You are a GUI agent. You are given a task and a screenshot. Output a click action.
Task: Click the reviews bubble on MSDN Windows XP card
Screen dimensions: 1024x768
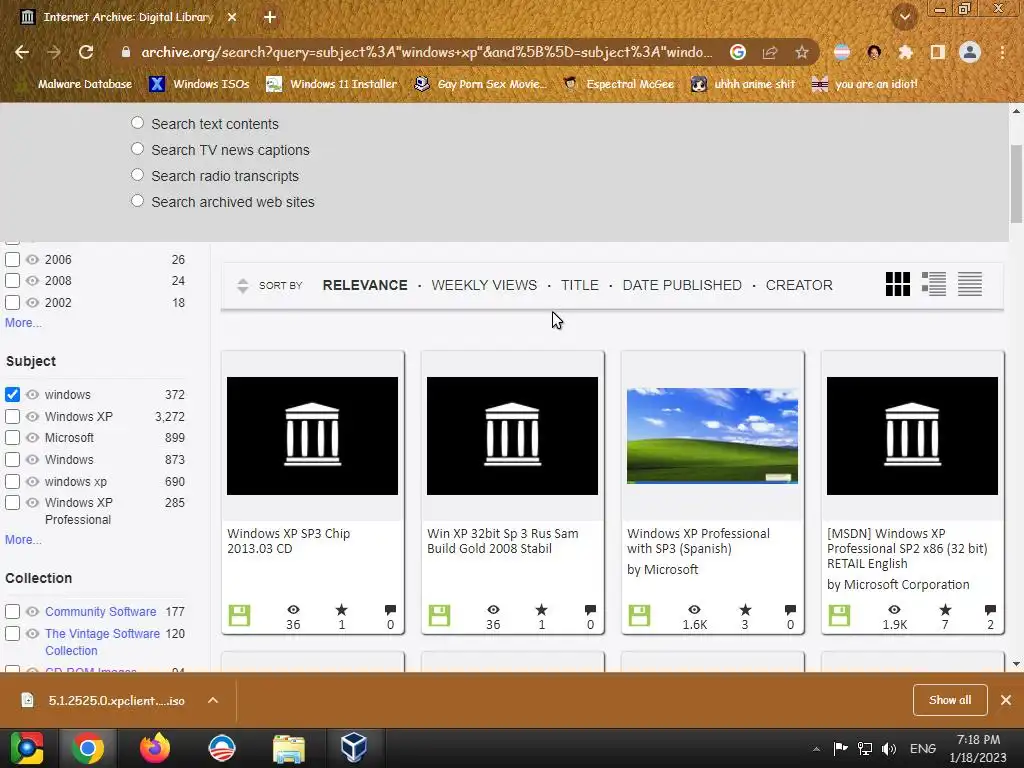pyautogui.click(x=990, y=610)
